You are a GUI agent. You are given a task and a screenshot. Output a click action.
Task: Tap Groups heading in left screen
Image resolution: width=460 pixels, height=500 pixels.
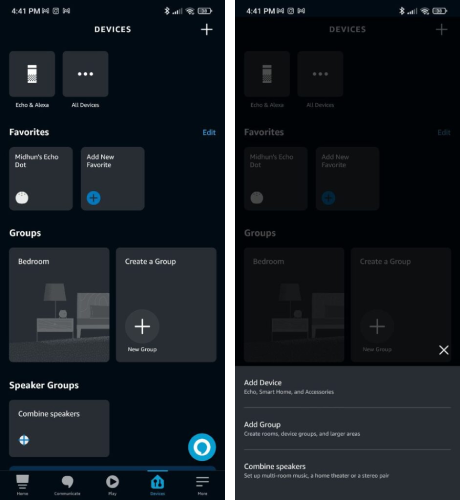(x=25, y=233)
